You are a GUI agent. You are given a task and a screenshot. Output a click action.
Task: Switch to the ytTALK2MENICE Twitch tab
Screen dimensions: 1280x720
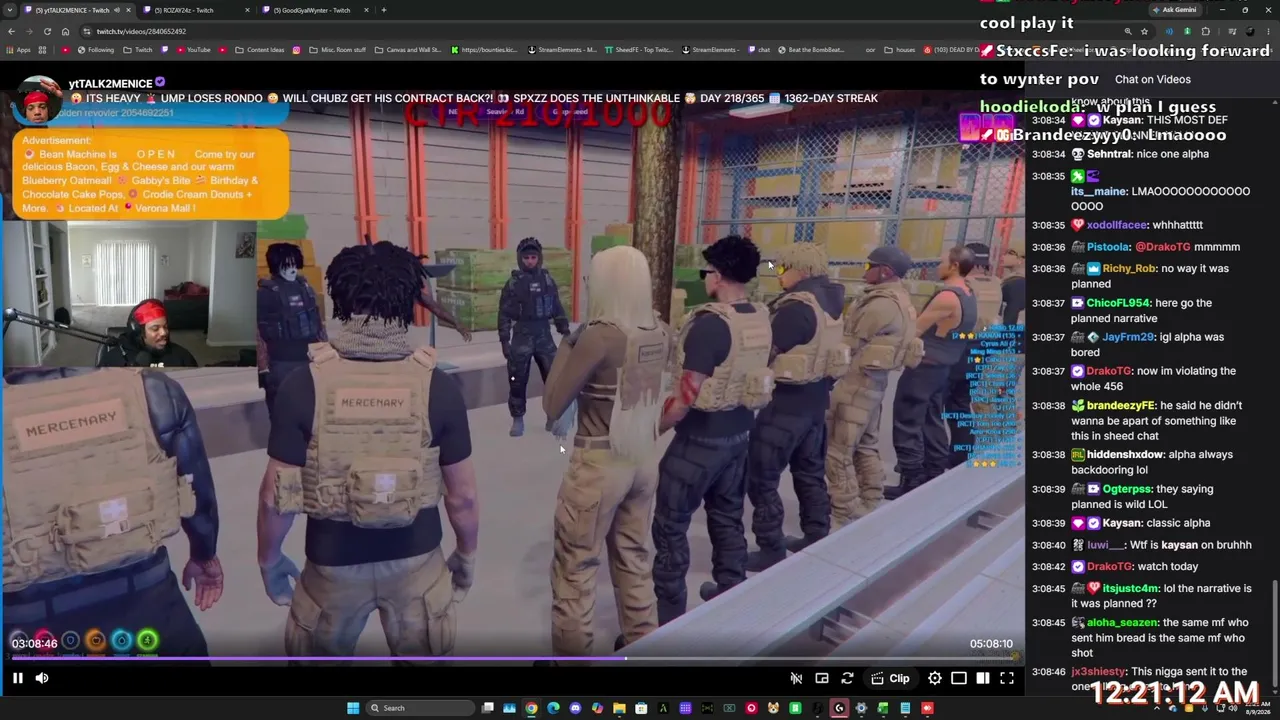tap(77, 10)
